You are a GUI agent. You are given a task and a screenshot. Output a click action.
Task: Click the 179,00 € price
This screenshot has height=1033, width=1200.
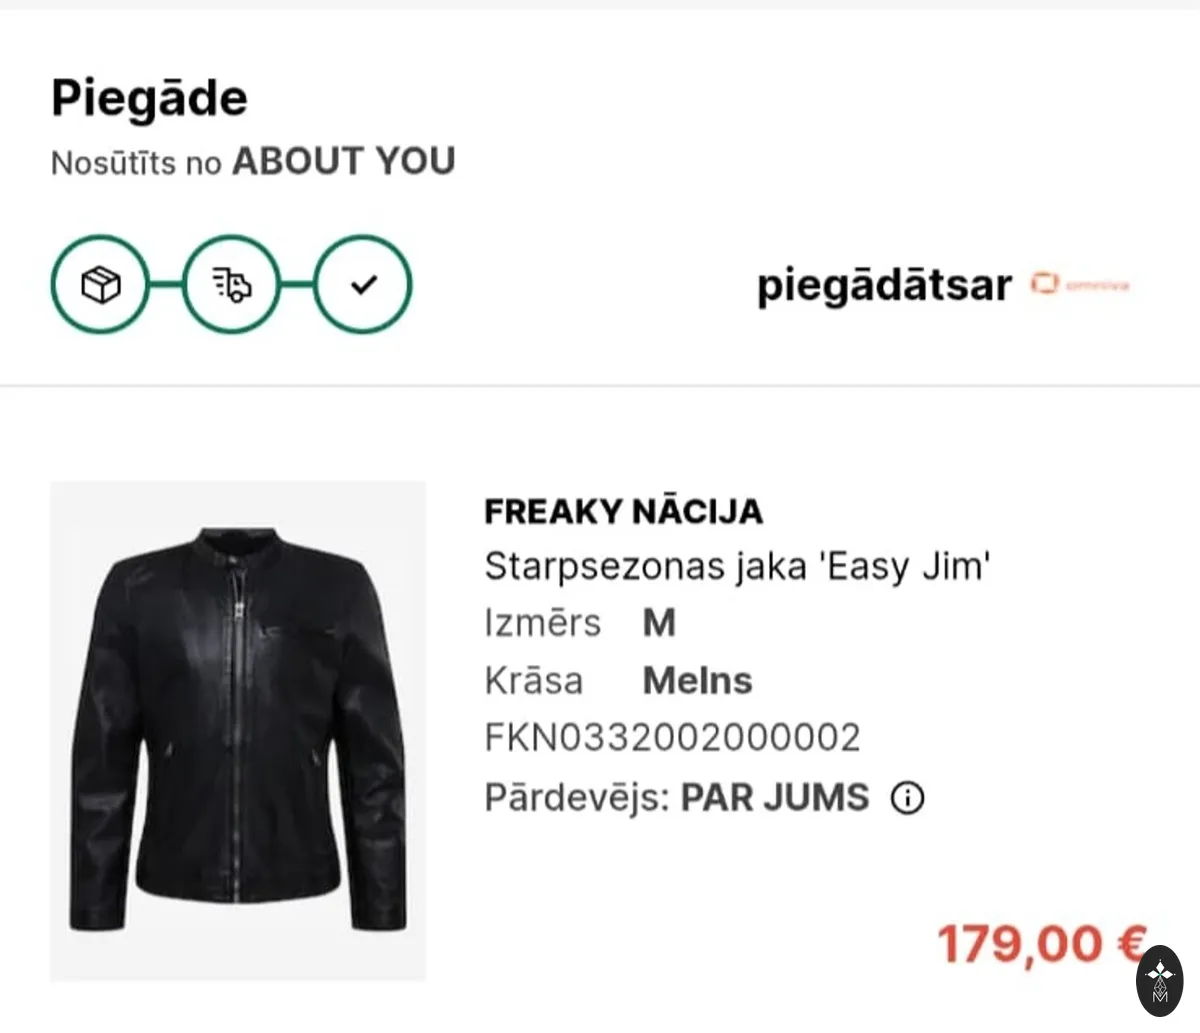pos(1041,943)
